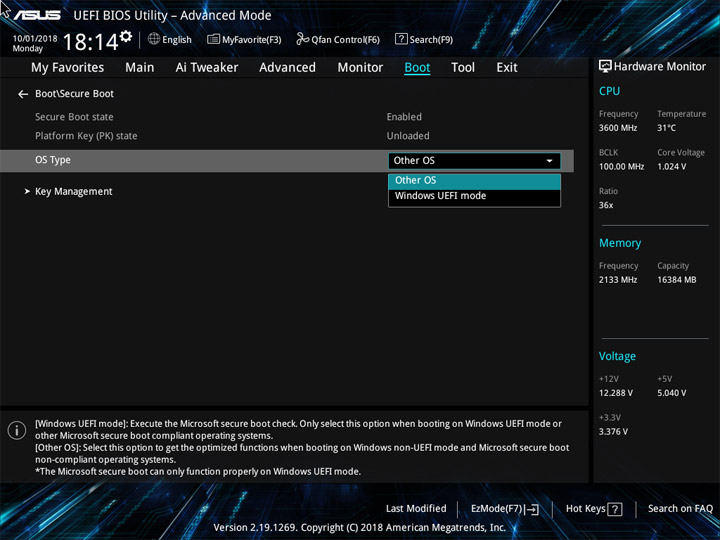This screenshot has width=720, height=540.
Task: Go to the Exit tab
Action: [506, 68]
